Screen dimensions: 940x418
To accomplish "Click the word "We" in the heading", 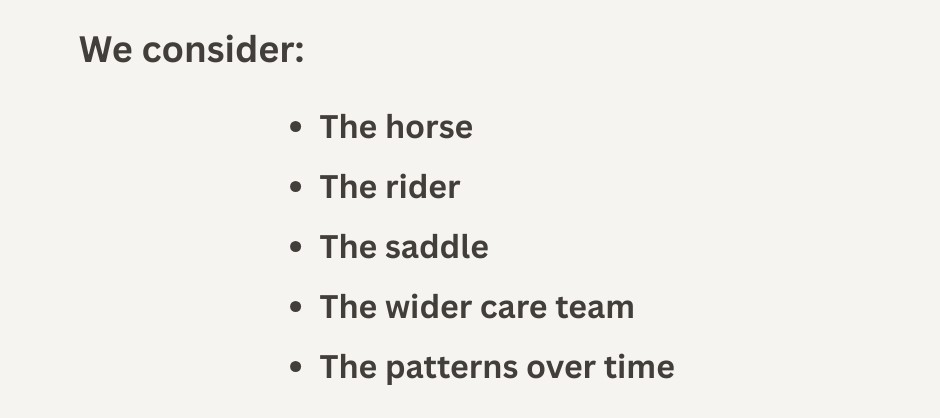I will click(x=106, y=49).
